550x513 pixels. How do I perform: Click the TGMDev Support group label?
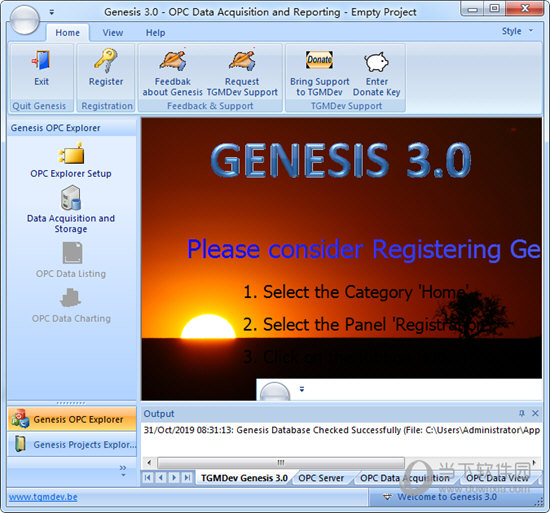346,106
